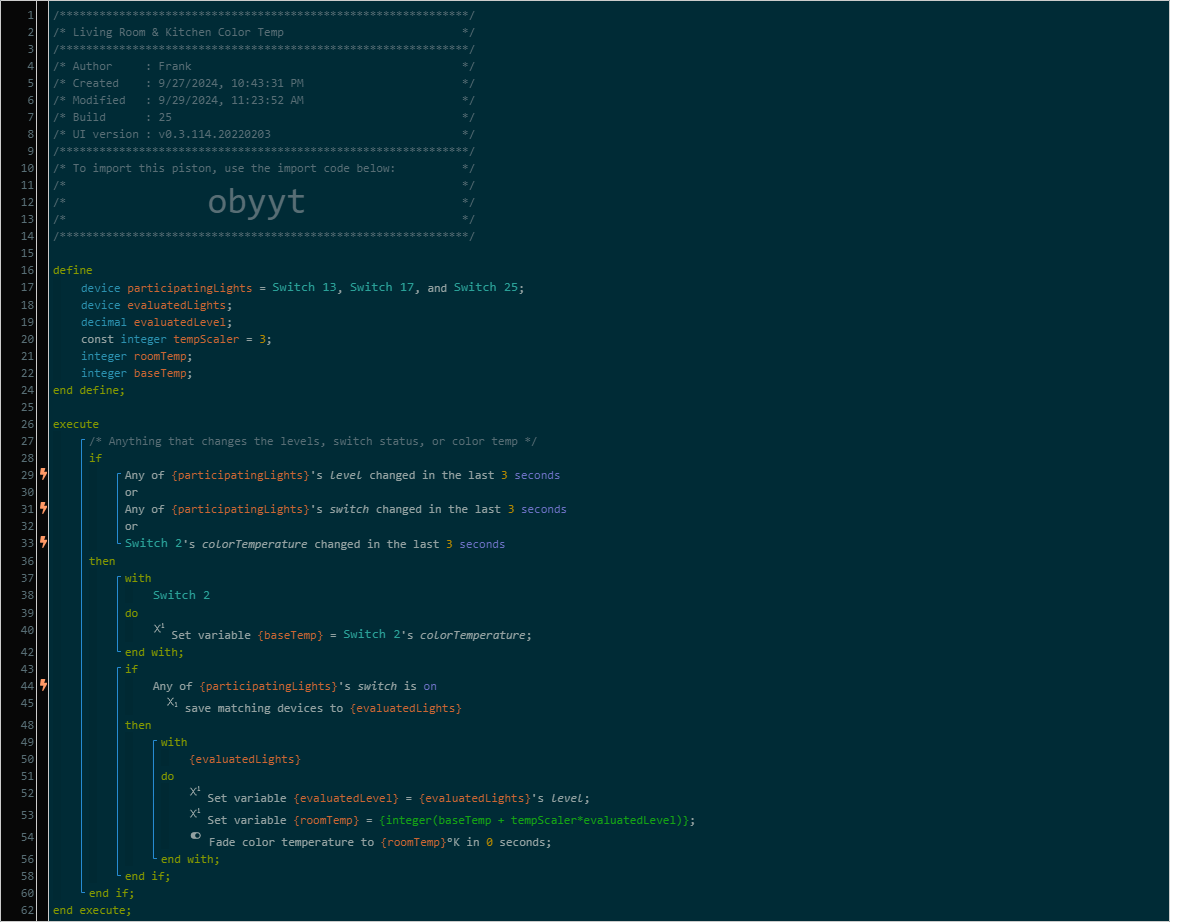Viewport: 1178px width, 923px height.
Task: Click end if; on line 60
Action: tap(112, 894)
